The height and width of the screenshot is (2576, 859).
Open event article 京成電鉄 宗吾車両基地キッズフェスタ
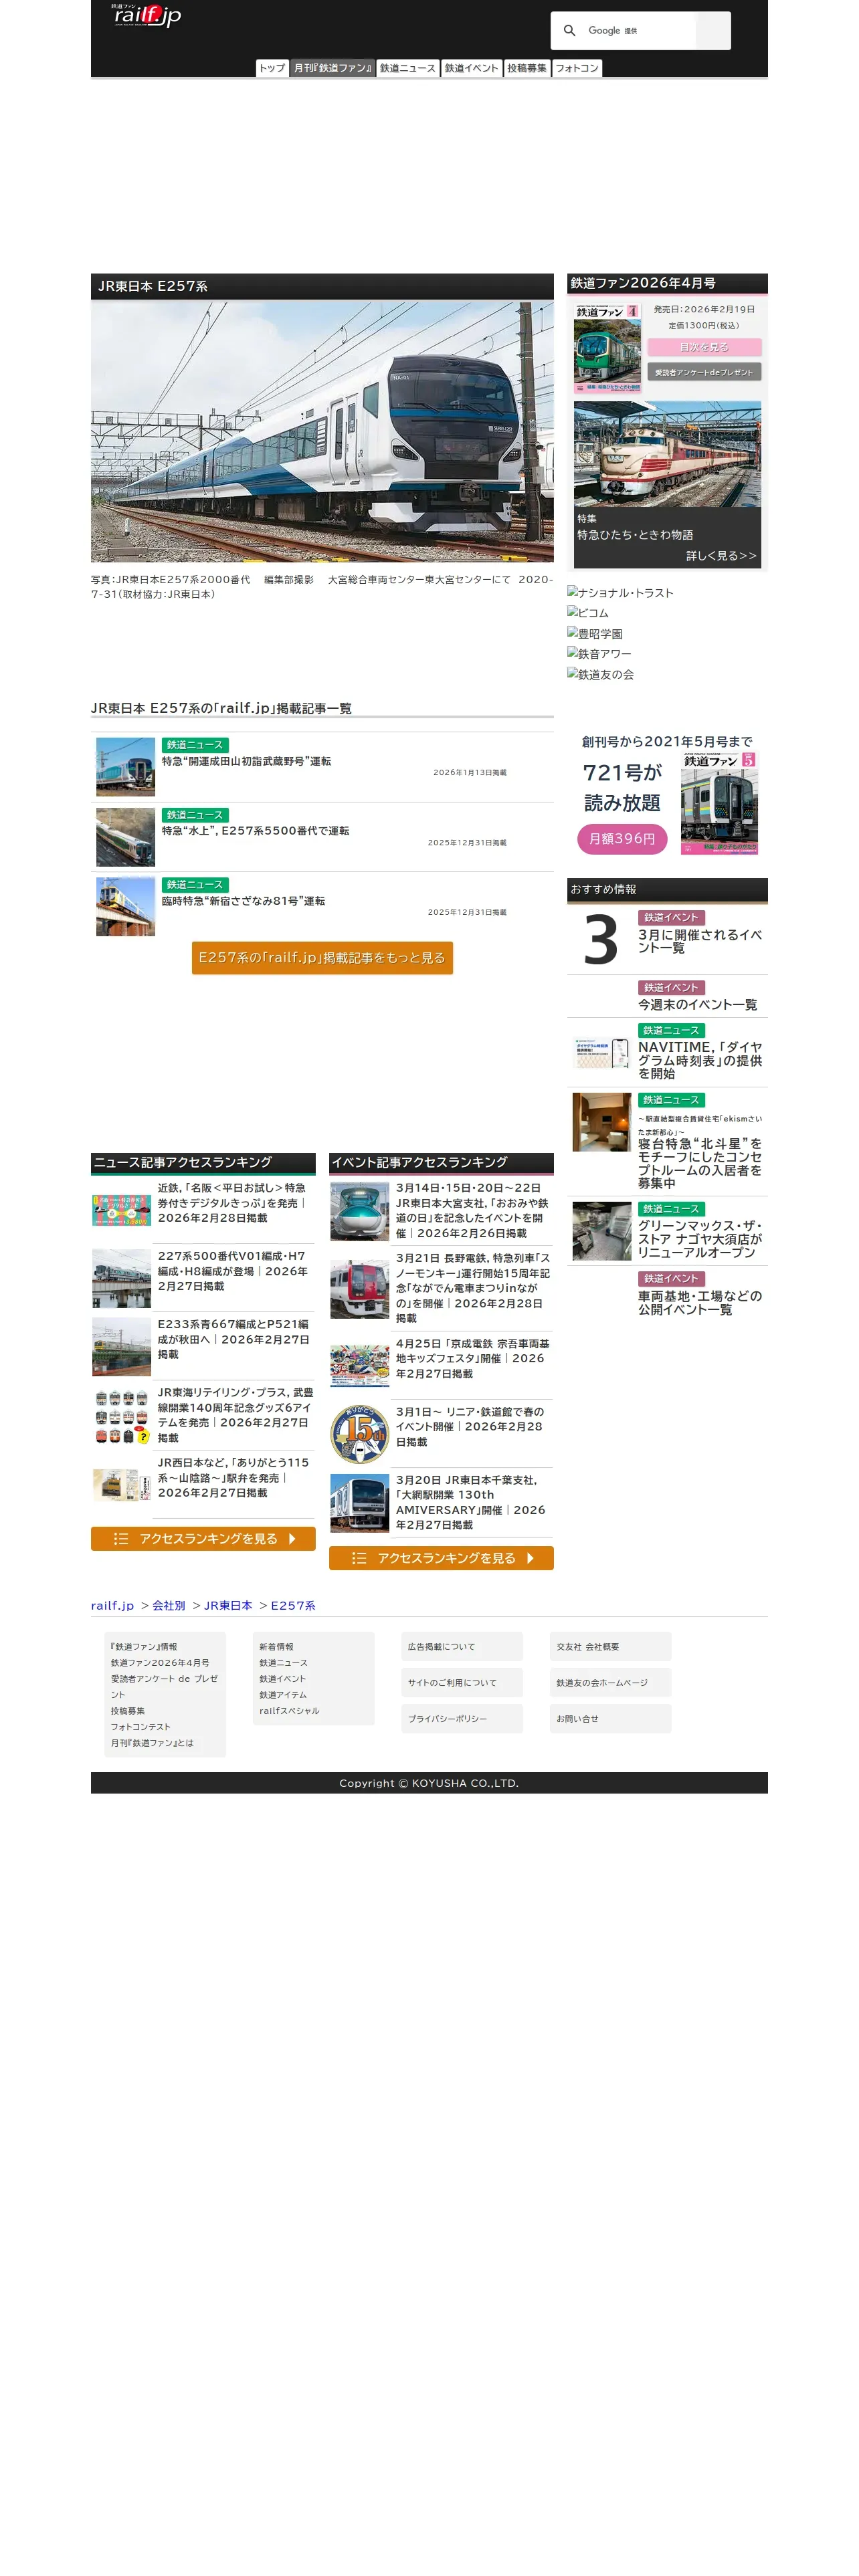coord(472,1359)
